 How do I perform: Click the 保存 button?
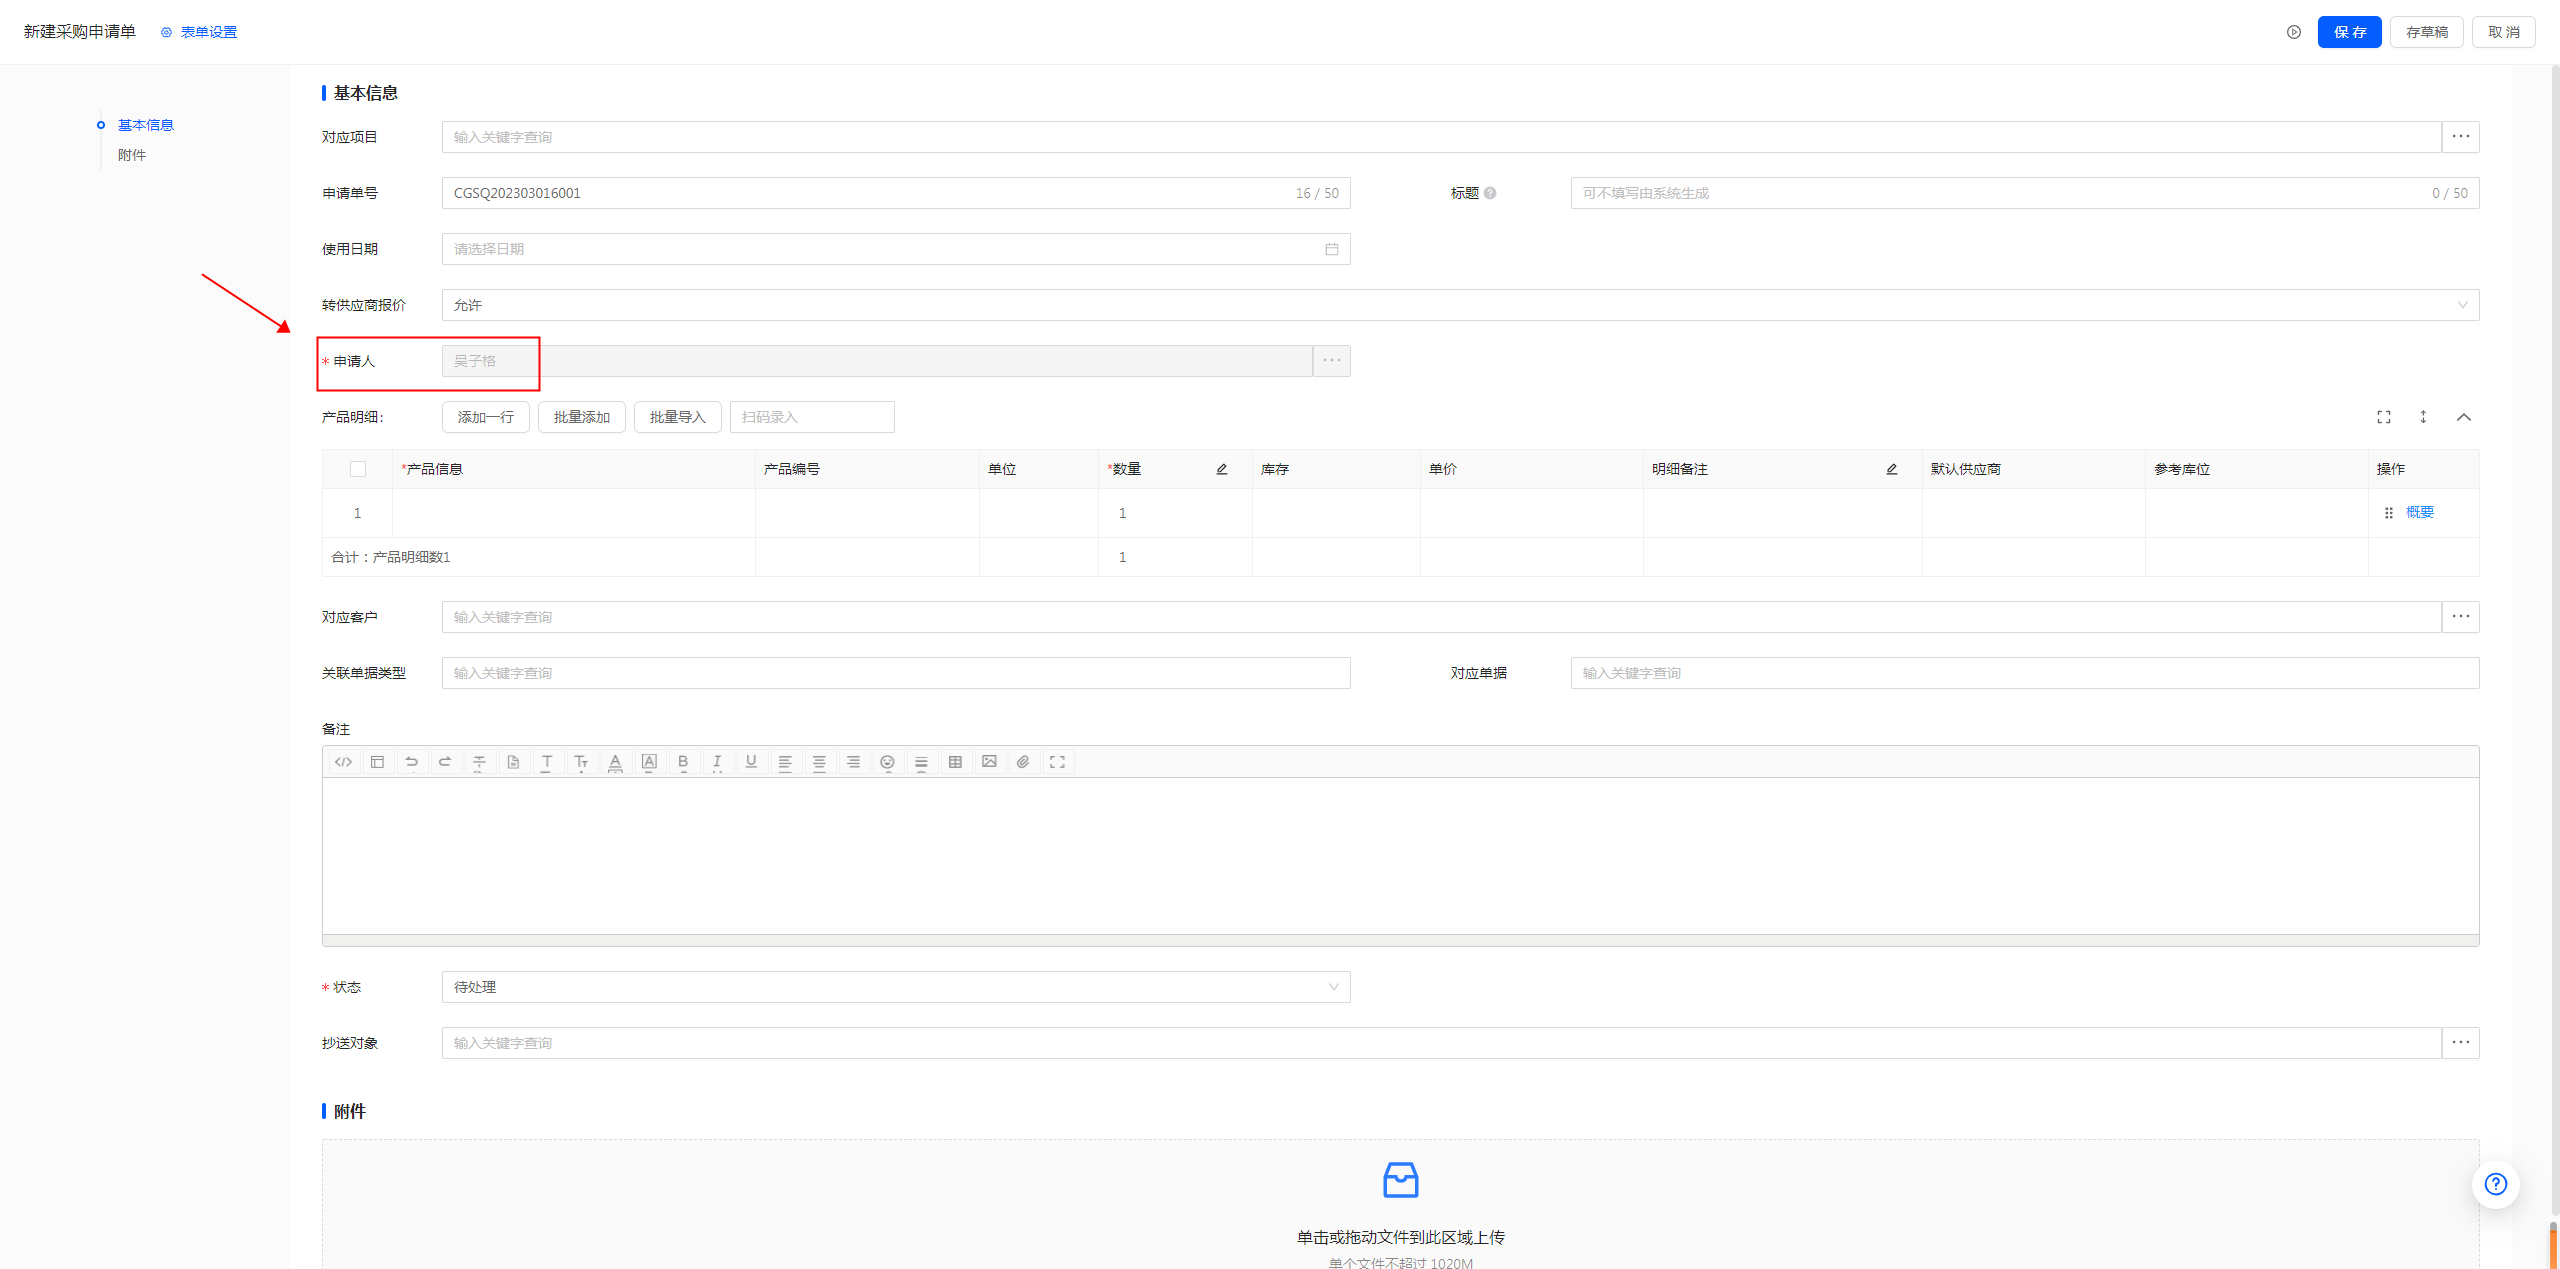point(2350,32)
